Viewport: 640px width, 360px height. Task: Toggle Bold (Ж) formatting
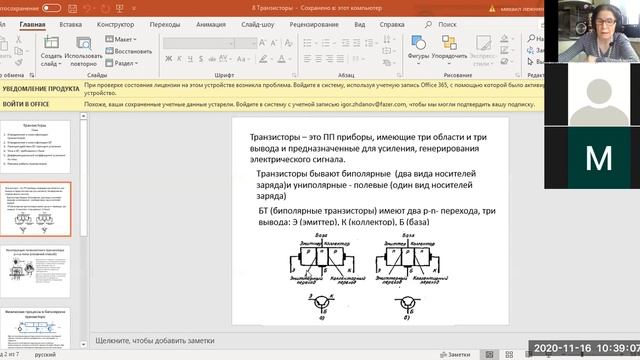pyautogui.click(x=169, y=59)
